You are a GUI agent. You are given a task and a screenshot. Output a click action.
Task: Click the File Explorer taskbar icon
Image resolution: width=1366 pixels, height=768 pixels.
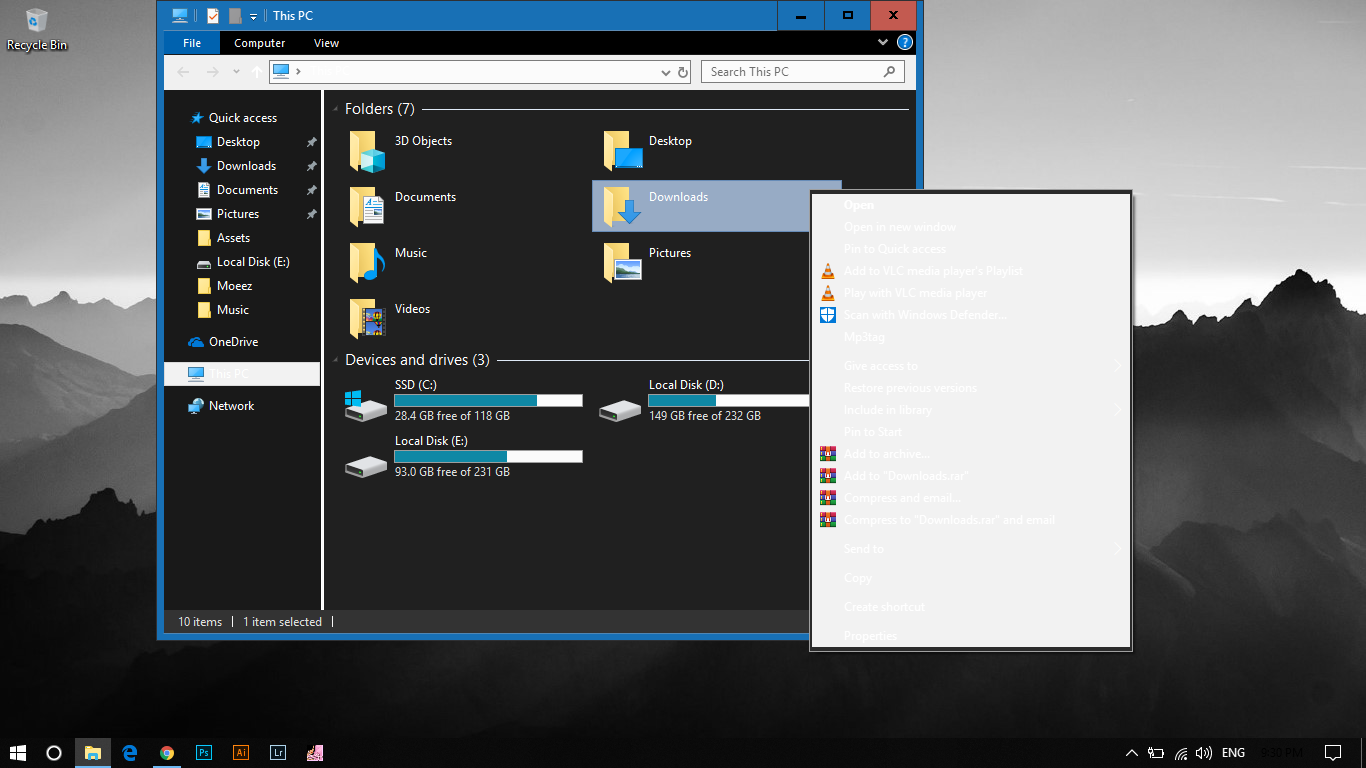(93, 752)
